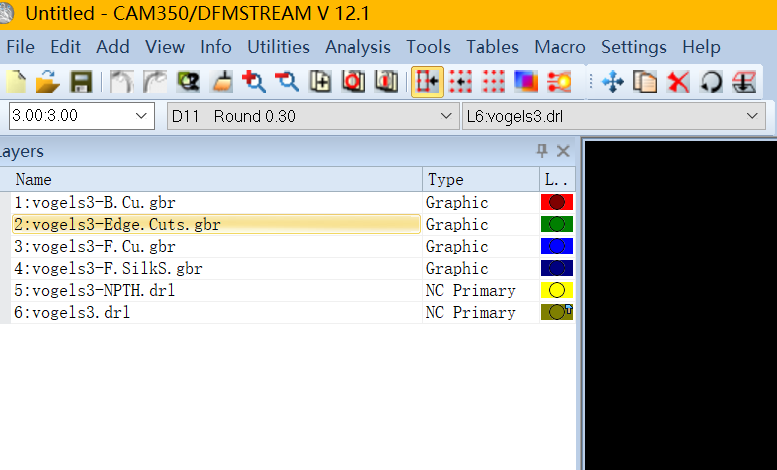
Task: Select the Move tool blue arrows icon
Action: point(612,81)
